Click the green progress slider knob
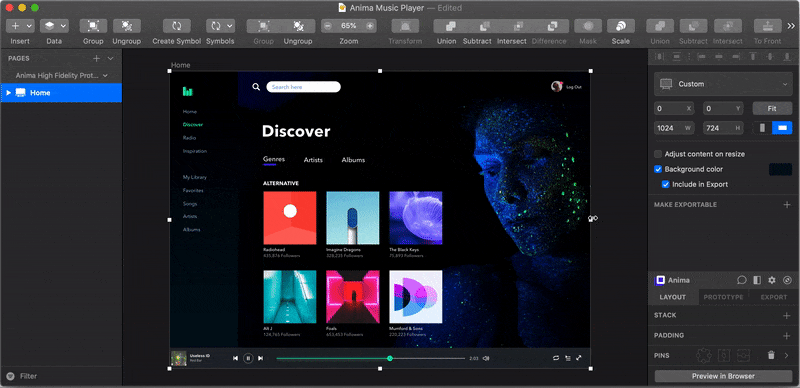The image size is (800, 388). point(390,358)
